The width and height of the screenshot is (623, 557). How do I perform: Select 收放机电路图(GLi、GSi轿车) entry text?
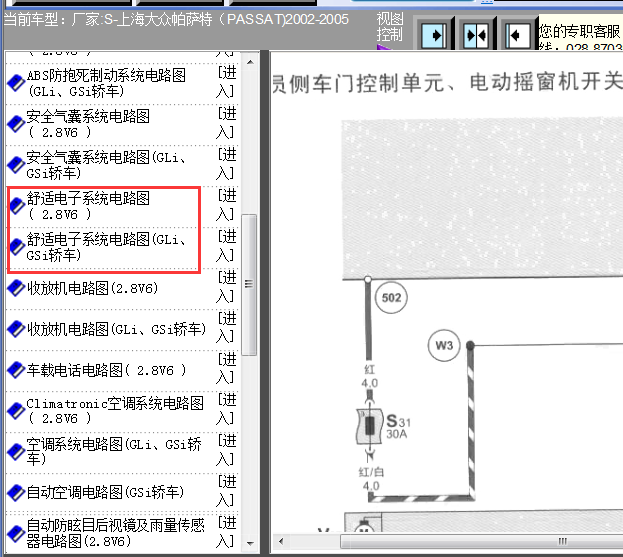click(116, 329)
